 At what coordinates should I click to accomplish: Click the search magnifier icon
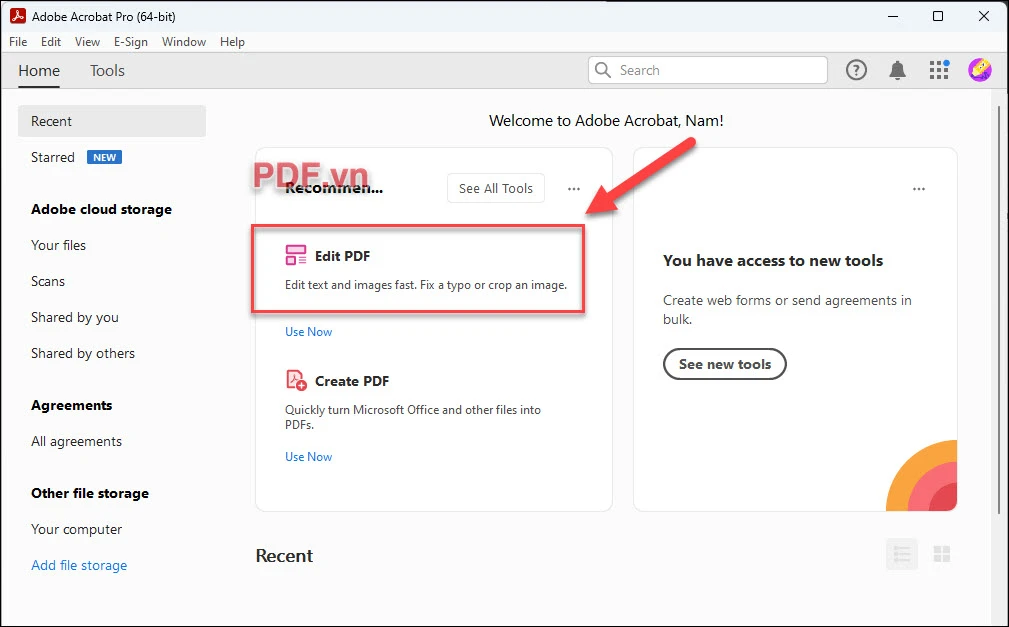click(x=602, y=70)
